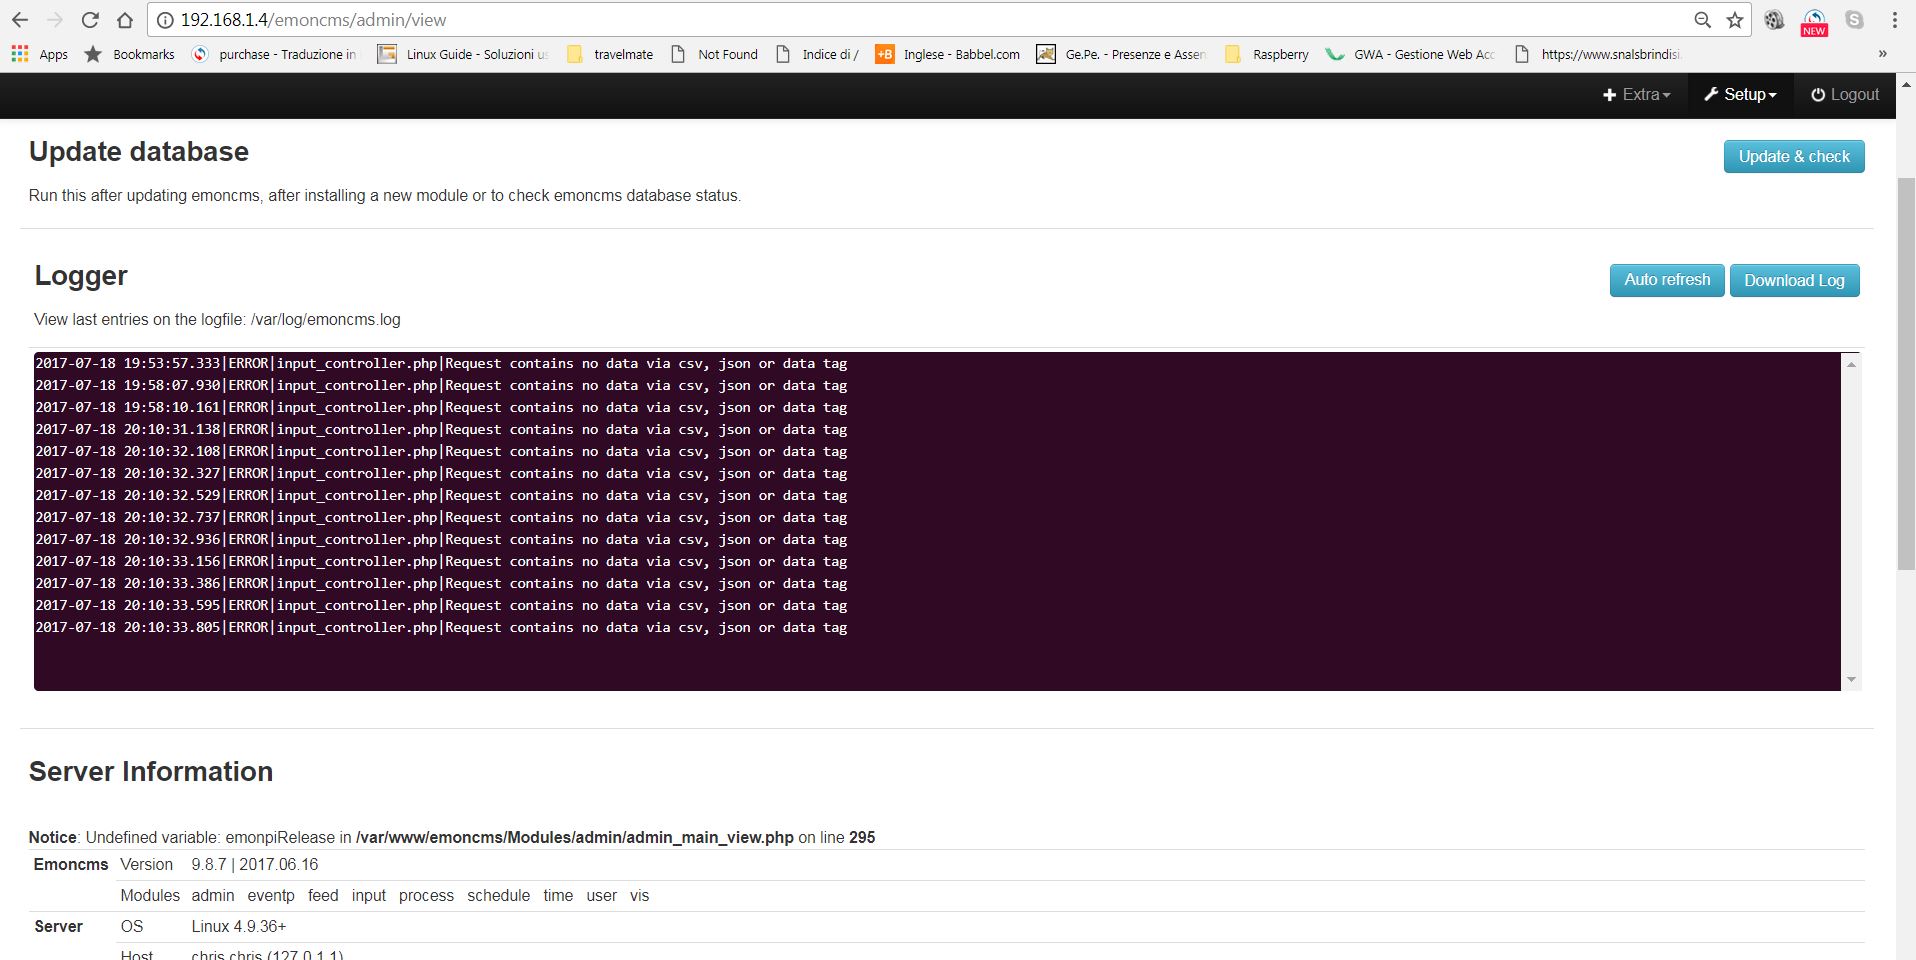The height and width of the screenshot is (960, 1916).
Task: Open Chrome three-dot menu
Action: (1894, 20)
